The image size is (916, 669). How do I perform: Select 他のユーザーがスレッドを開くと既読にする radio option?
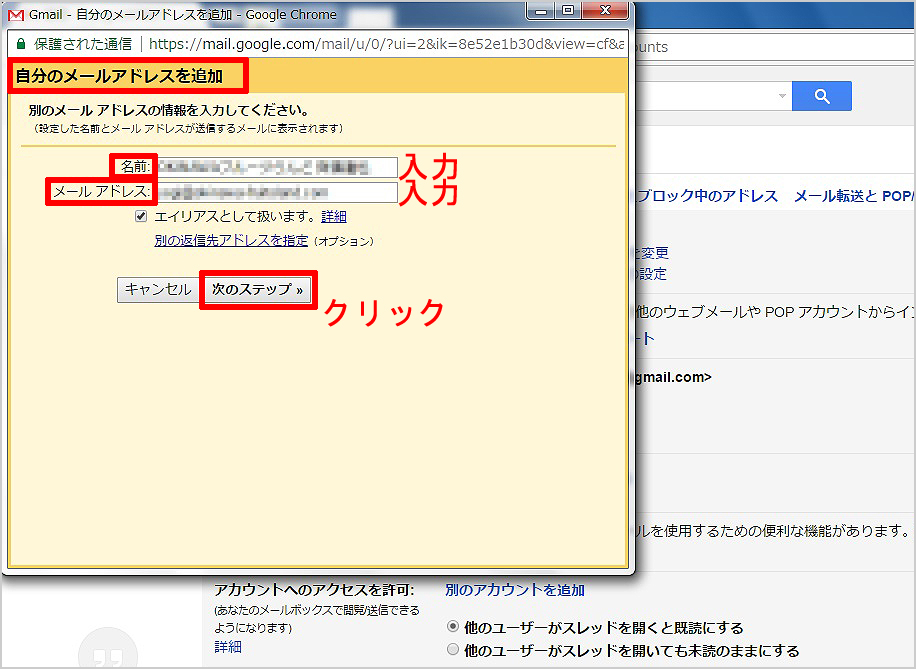click(x=453, y=627)
